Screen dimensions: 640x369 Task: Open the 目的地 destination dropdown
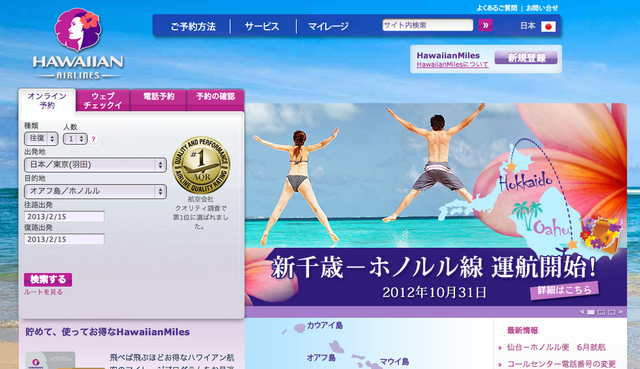click(x=95, y=191)
